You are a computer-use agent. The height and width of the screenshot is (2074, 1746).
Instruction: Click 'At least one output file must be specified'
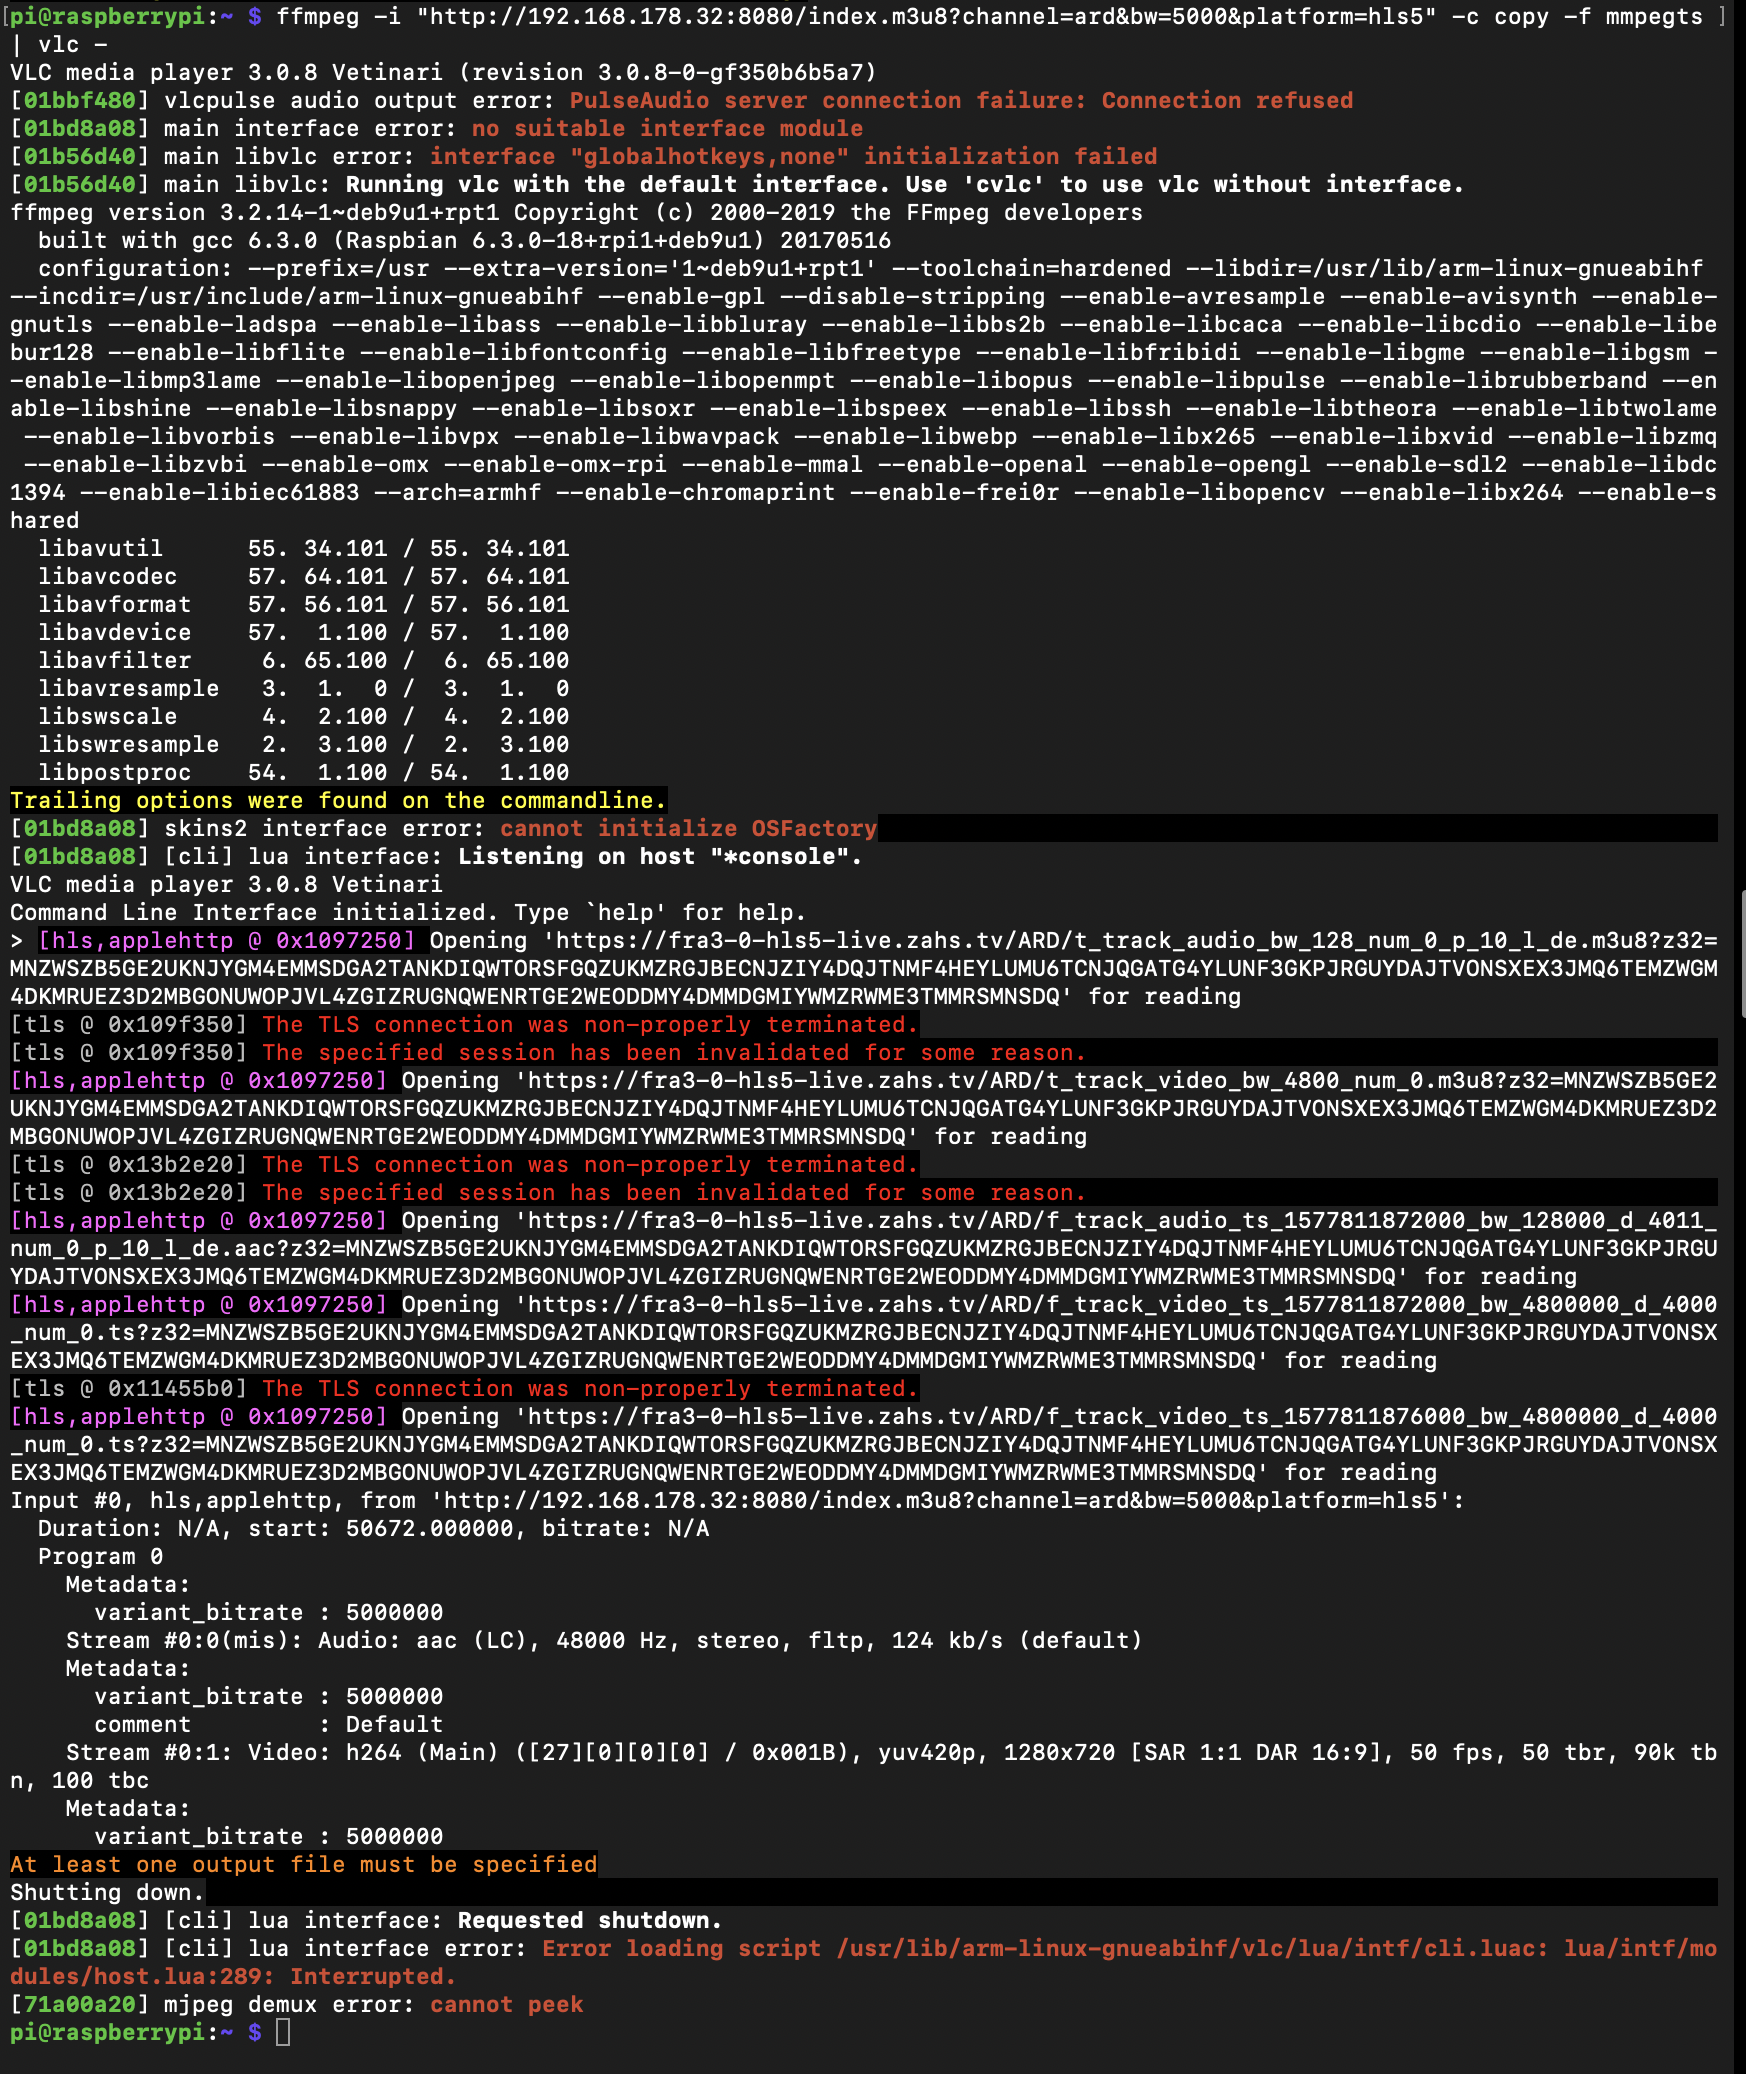click(304, 1864)
